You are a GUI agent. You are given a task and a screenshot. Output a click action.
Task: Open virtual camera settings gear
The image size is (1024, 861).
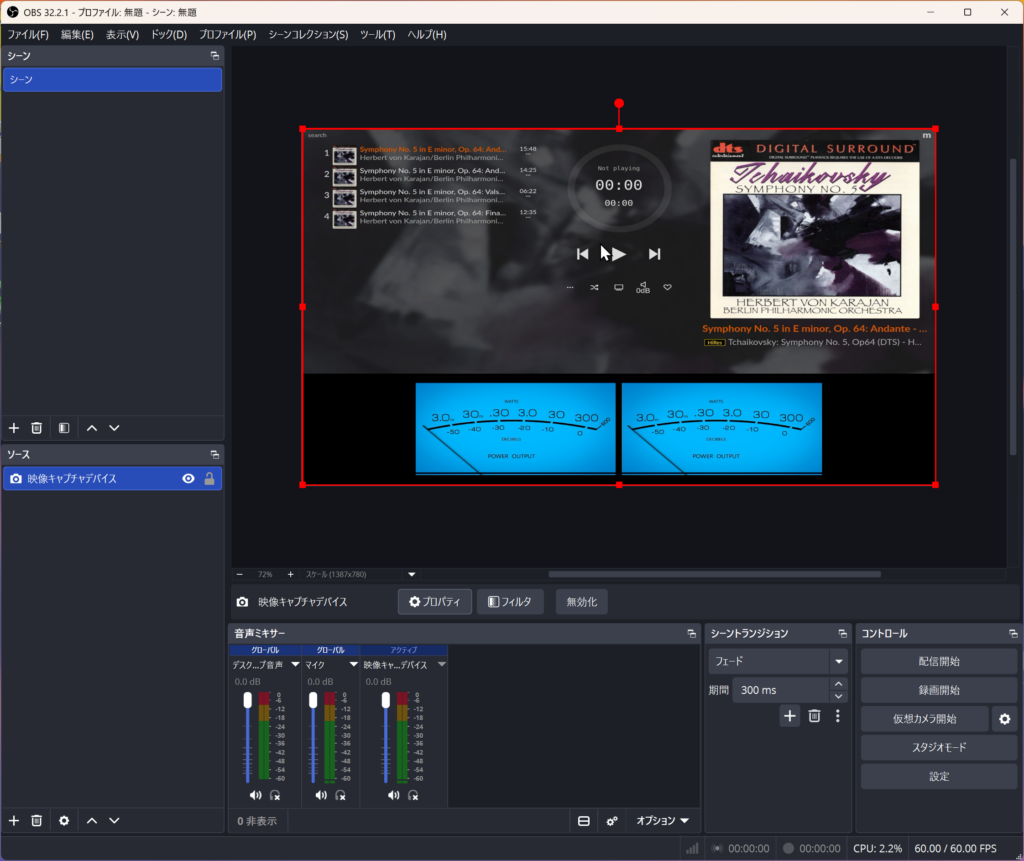(x=1004, y=719)
